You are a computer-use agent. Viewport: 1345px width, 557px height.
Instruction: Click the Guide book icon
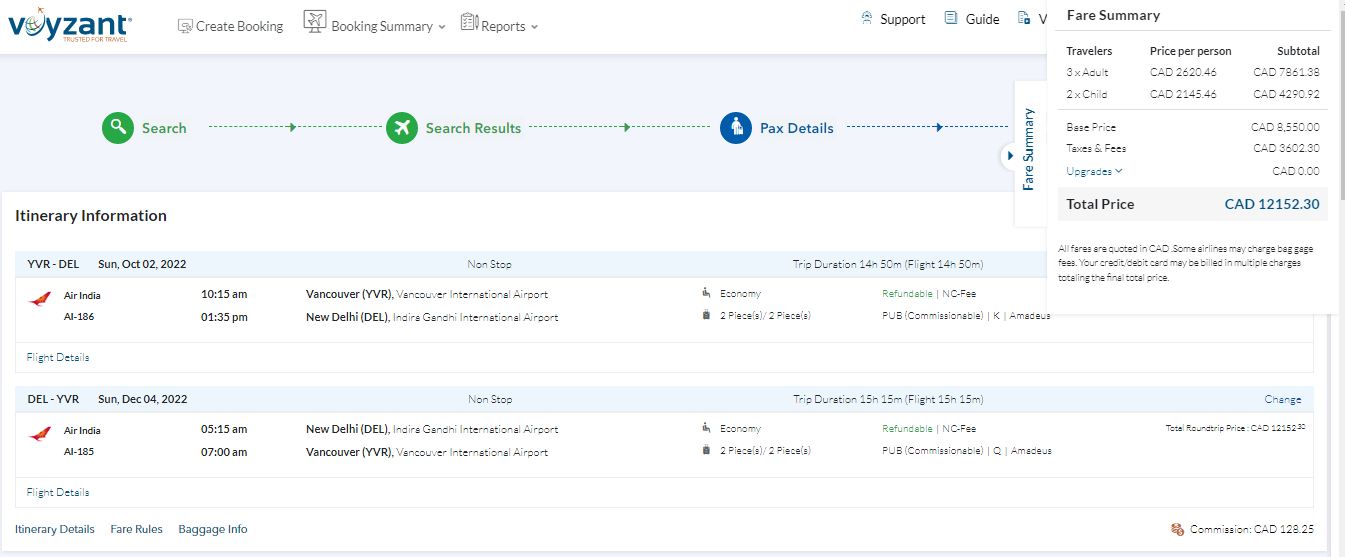(x=951, y=18)
